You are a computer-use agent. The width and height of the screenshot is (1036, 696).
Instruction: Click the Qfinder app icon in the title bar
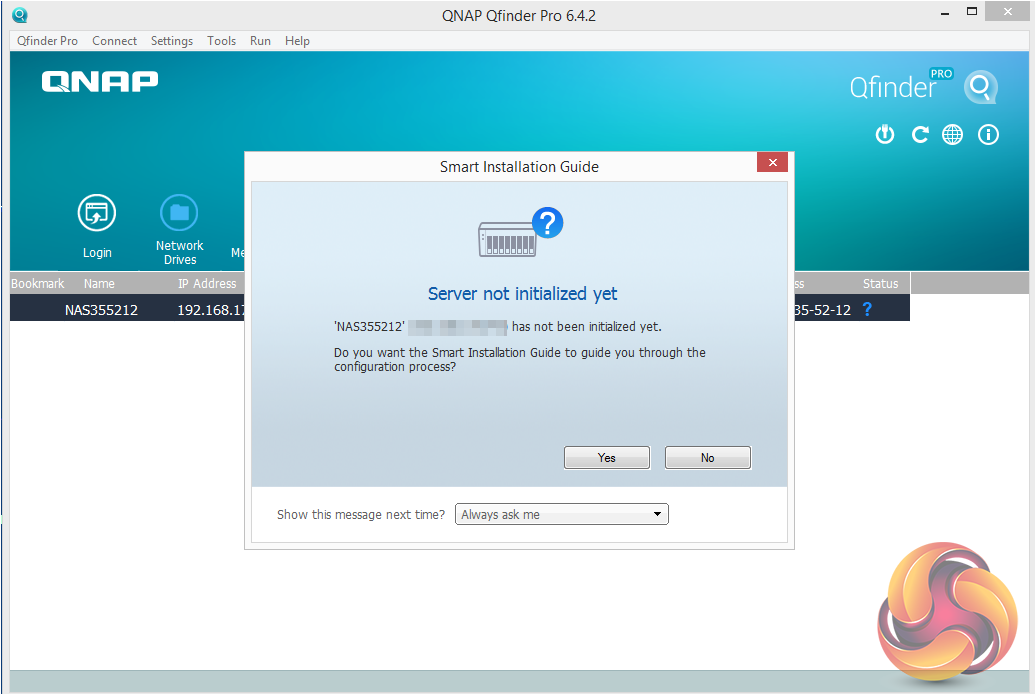(x=20, y=15)
